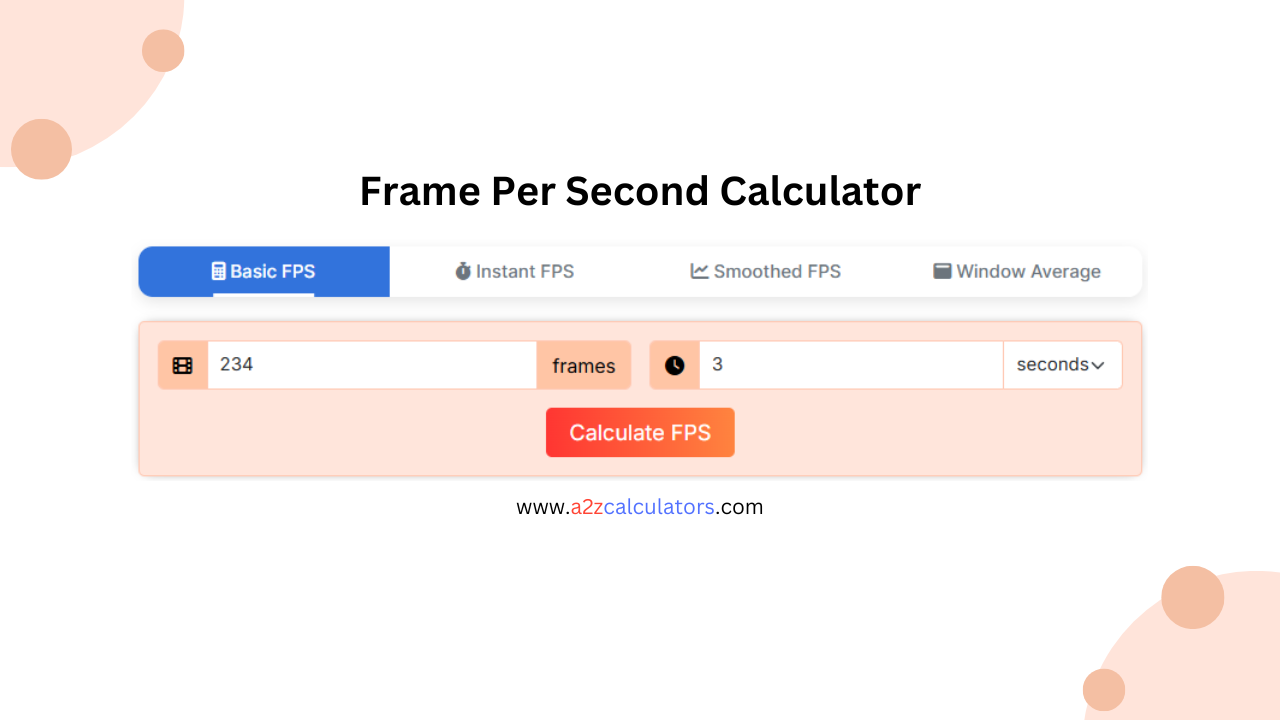Click the frames unit label badge
1280x720 pixels.
coord(584,364)
